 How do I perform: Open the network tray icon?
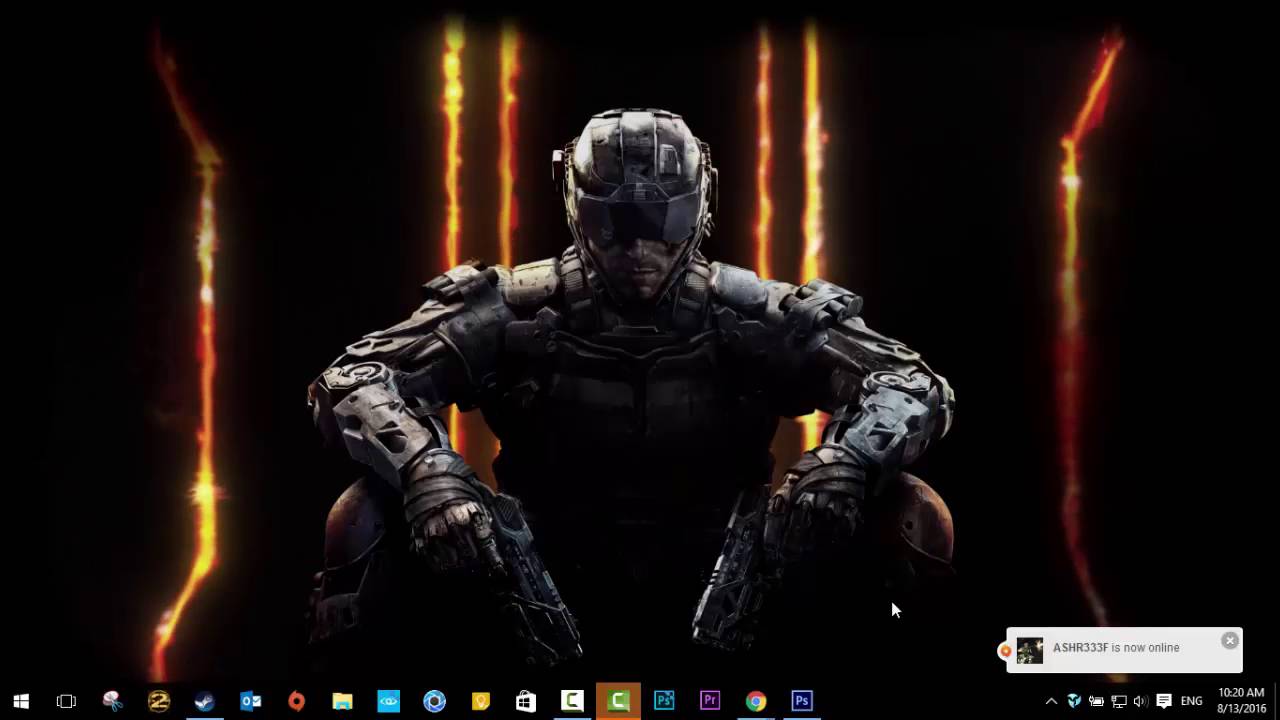[x=1118, y=701]
